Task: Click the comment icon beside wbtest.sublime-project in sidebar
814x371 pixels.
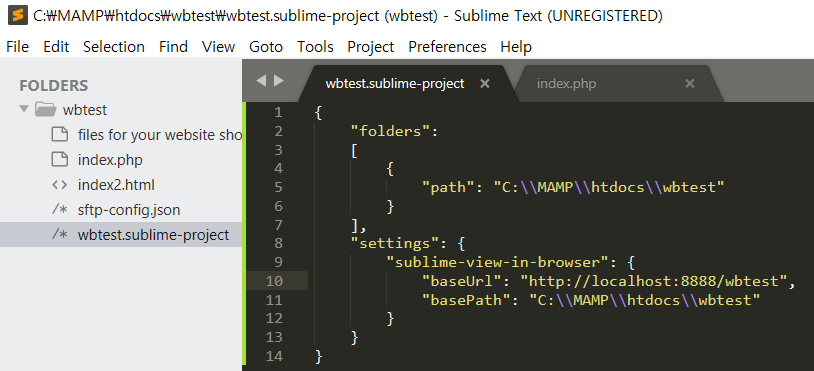Action: click(x=60, y=235)
